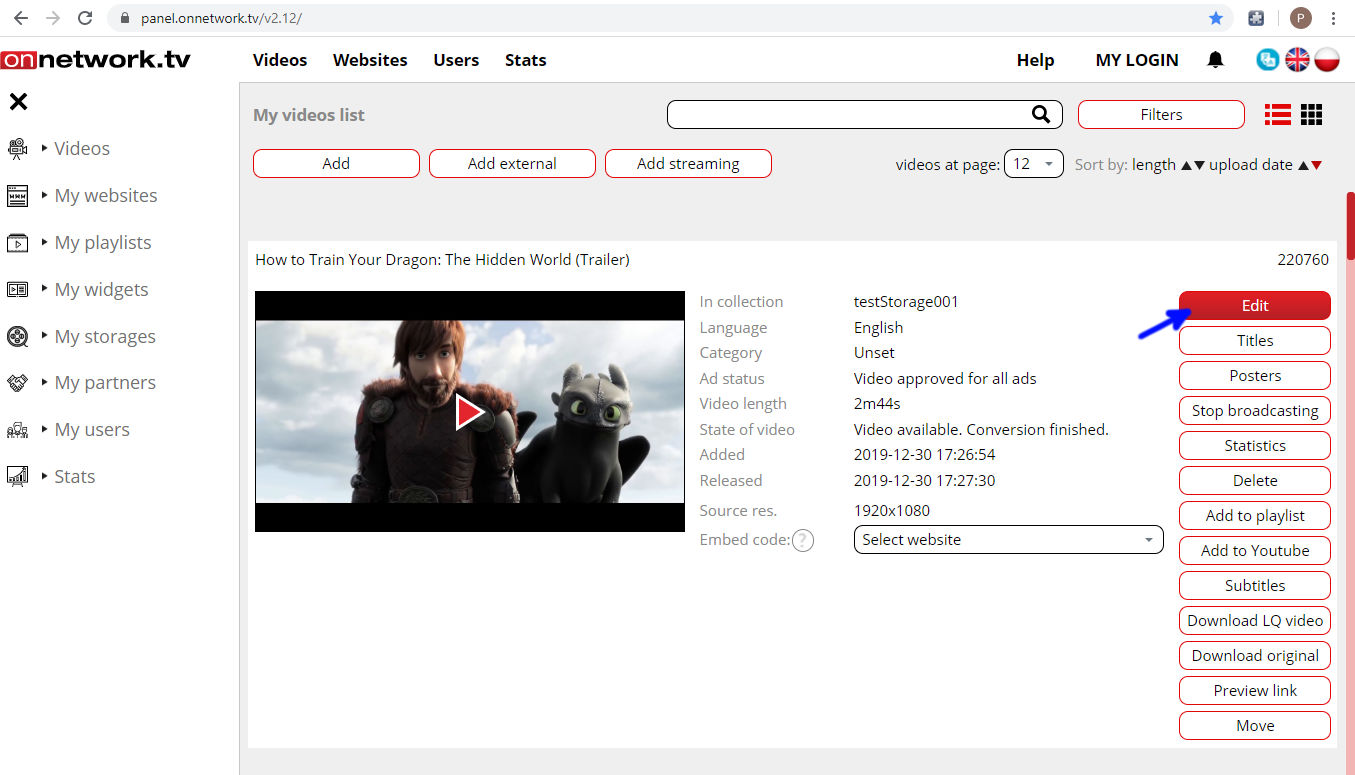Image resolution: width=1355 pixels, height=775 pixels.
Task: Sort by upload date descending arrow
Action: tap(1317, 166)
